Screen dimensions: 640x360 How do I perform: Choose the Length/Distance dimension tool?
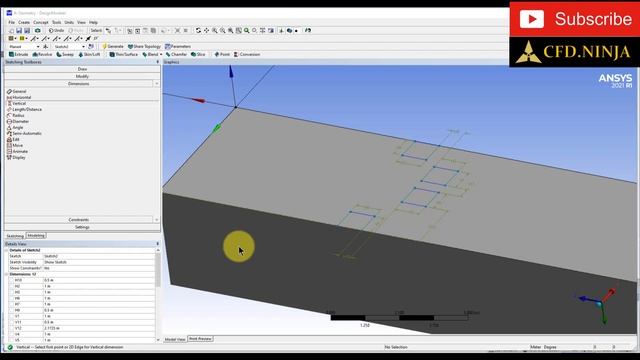tap(24, 109)
